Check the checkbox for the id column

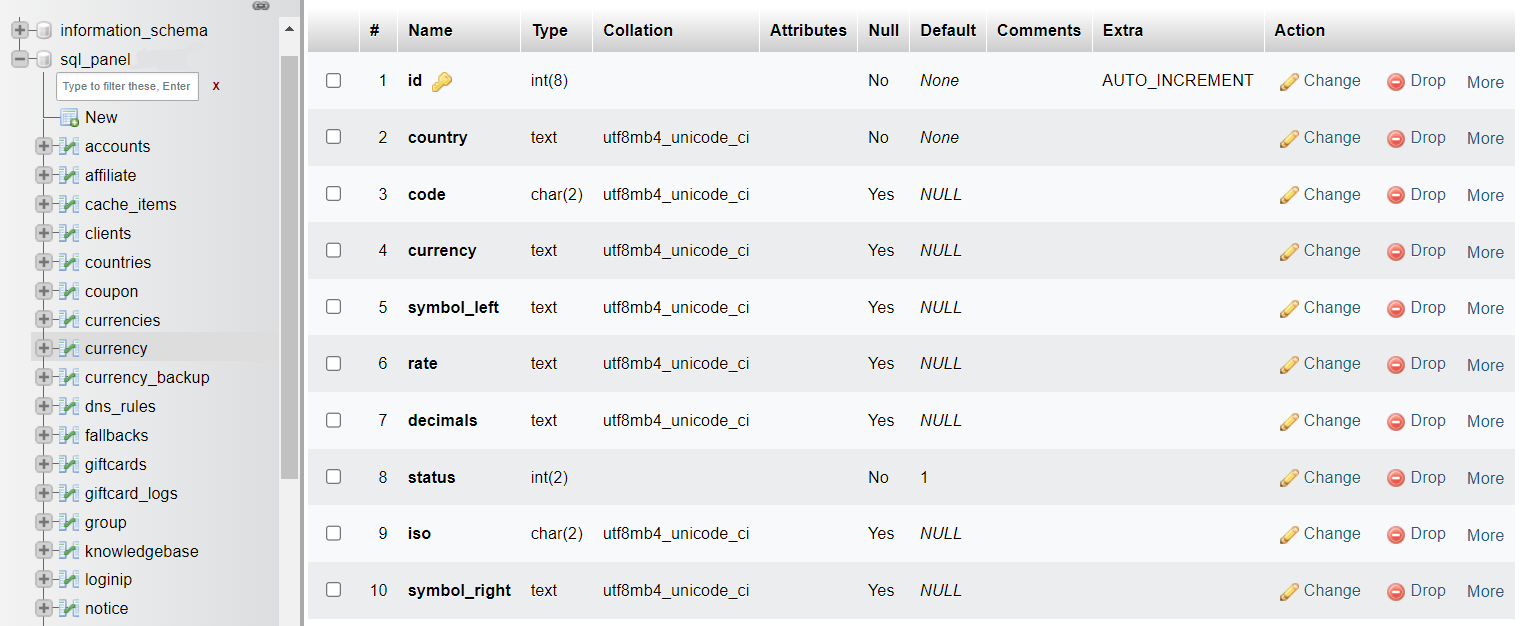333,80
